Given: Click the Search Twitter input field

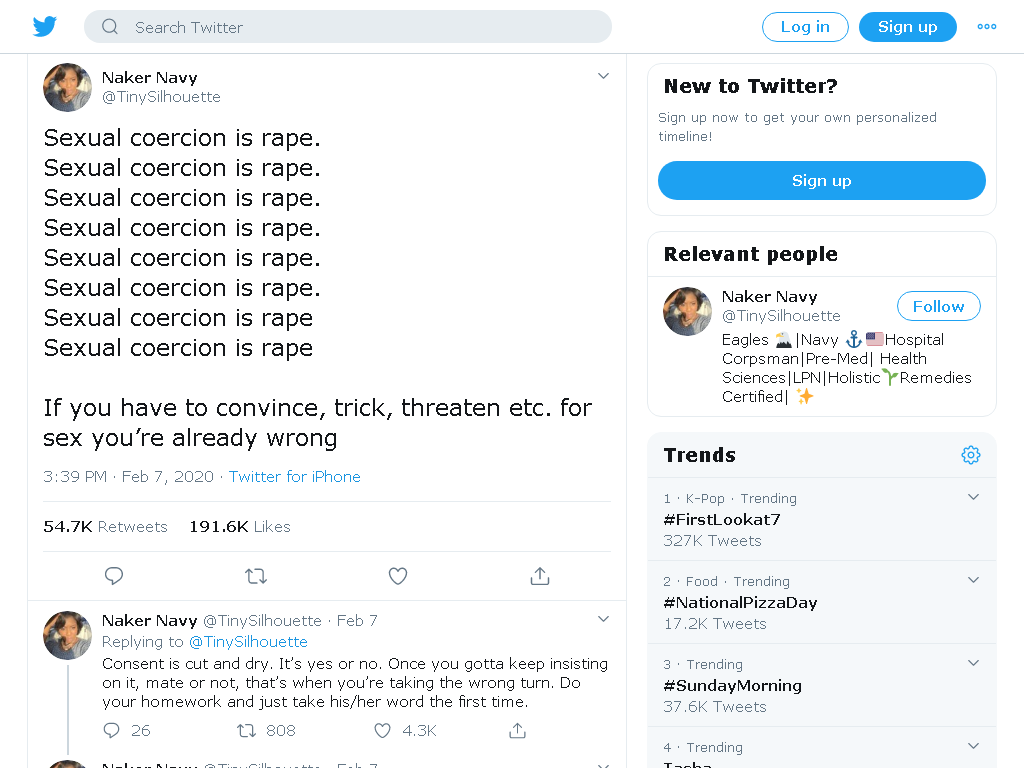Looking at the screenshot, I should click(x=347, y=27).
